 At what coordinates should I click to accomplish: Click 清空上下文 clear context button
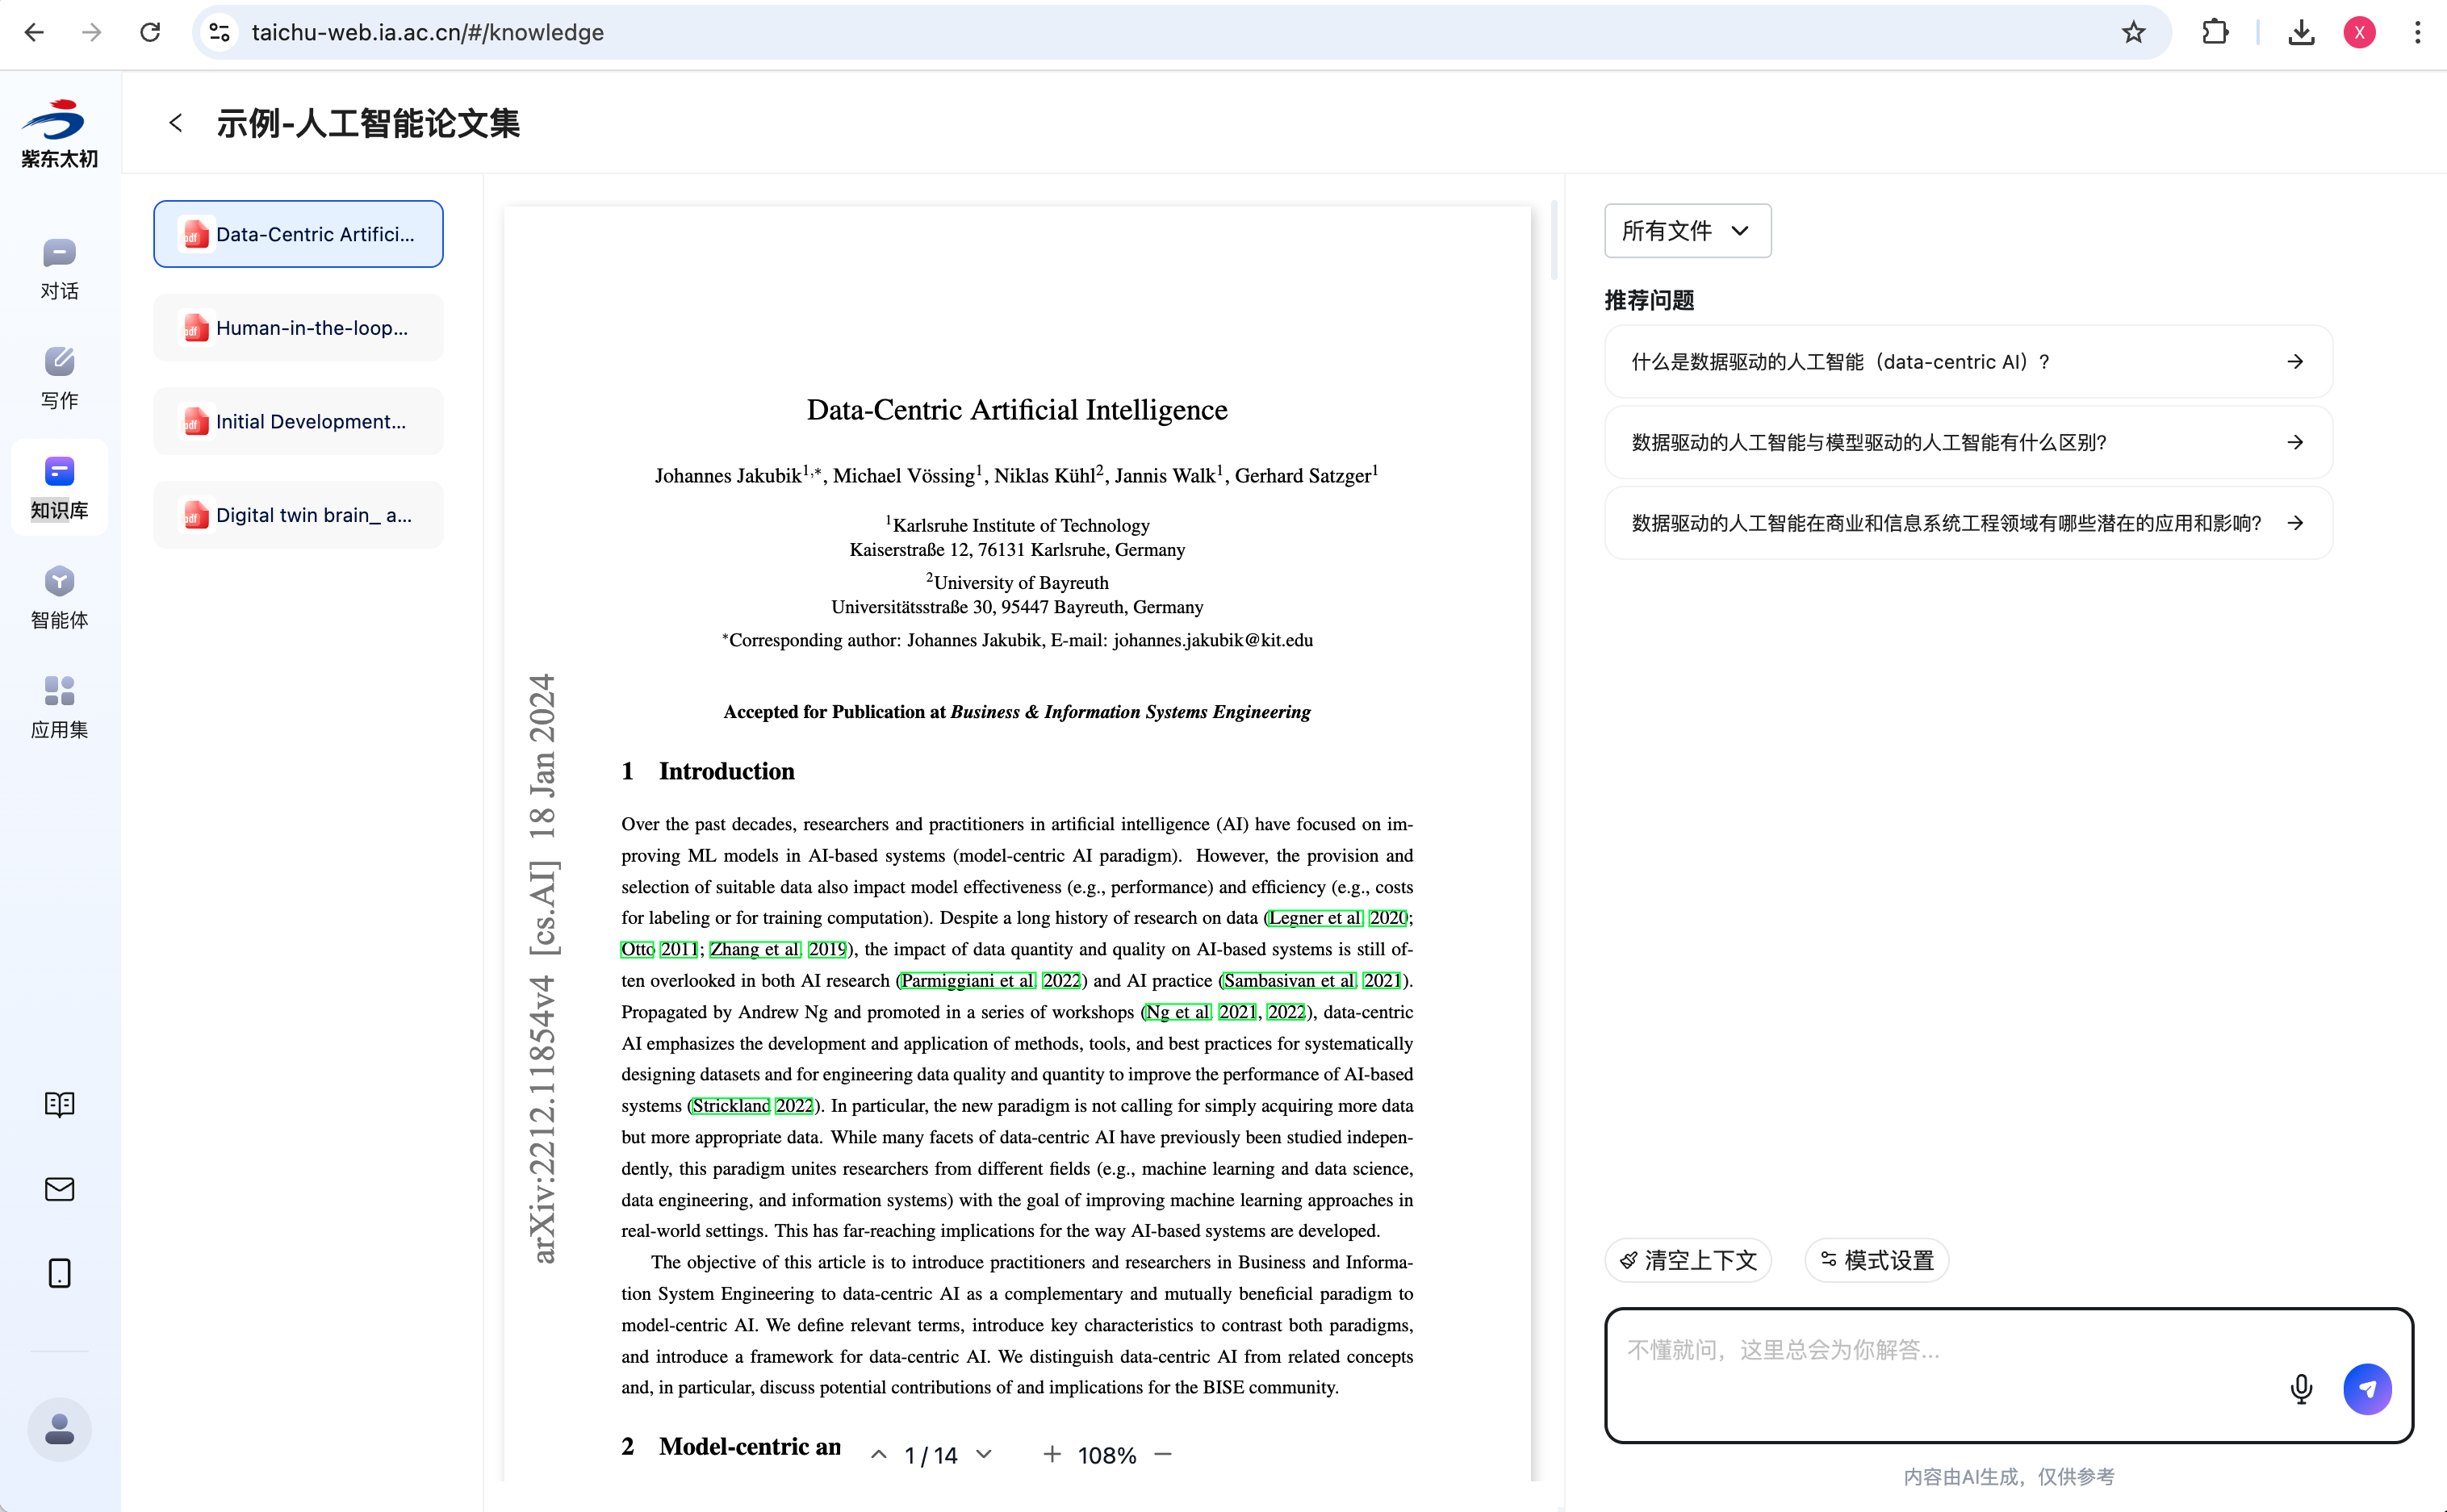[x=1687, y=1260]
